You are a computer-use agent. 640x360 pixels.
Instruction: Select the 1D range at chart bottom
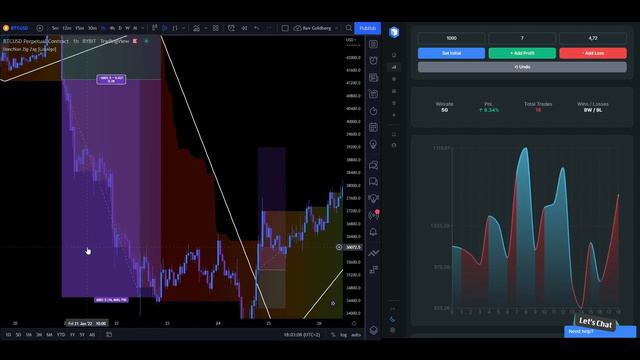tap(8, 335)
